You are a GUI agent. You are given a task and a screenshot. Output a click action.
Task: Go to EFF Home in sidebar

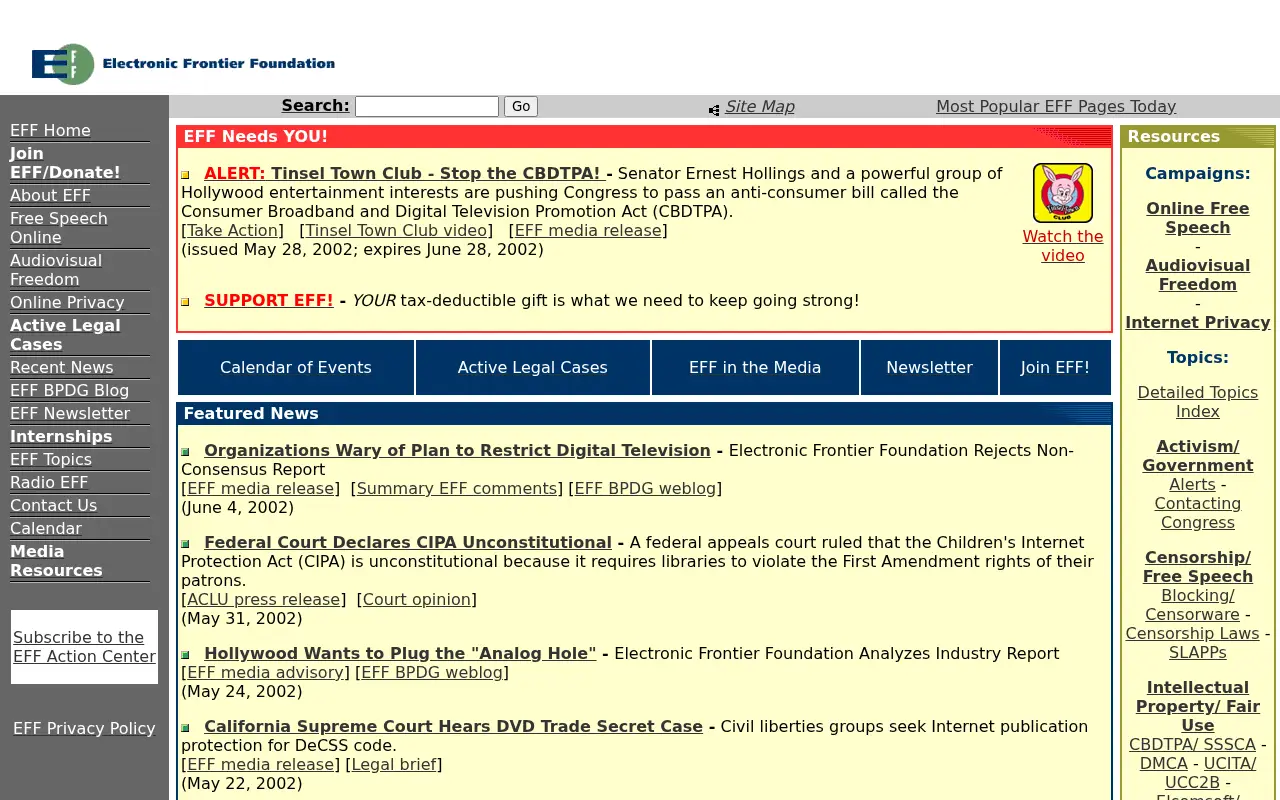coord(50,130)
